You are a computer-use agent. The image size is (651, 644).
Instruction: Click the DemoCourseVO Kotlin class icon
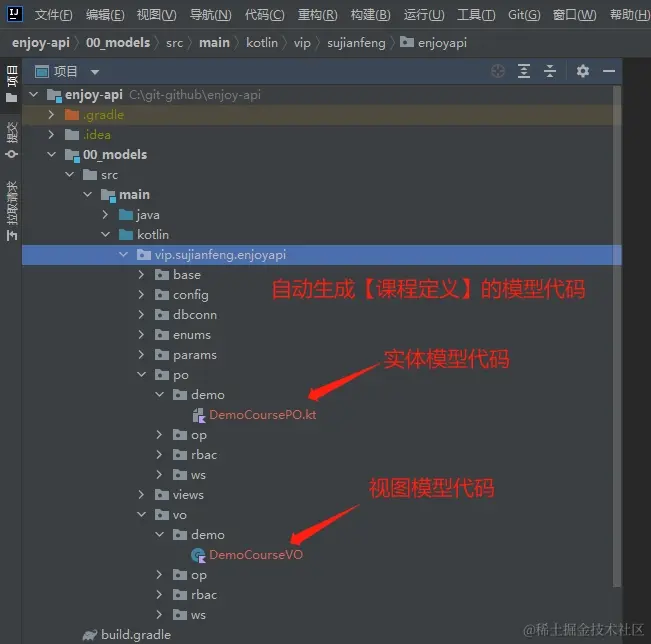tap(198, 555)
